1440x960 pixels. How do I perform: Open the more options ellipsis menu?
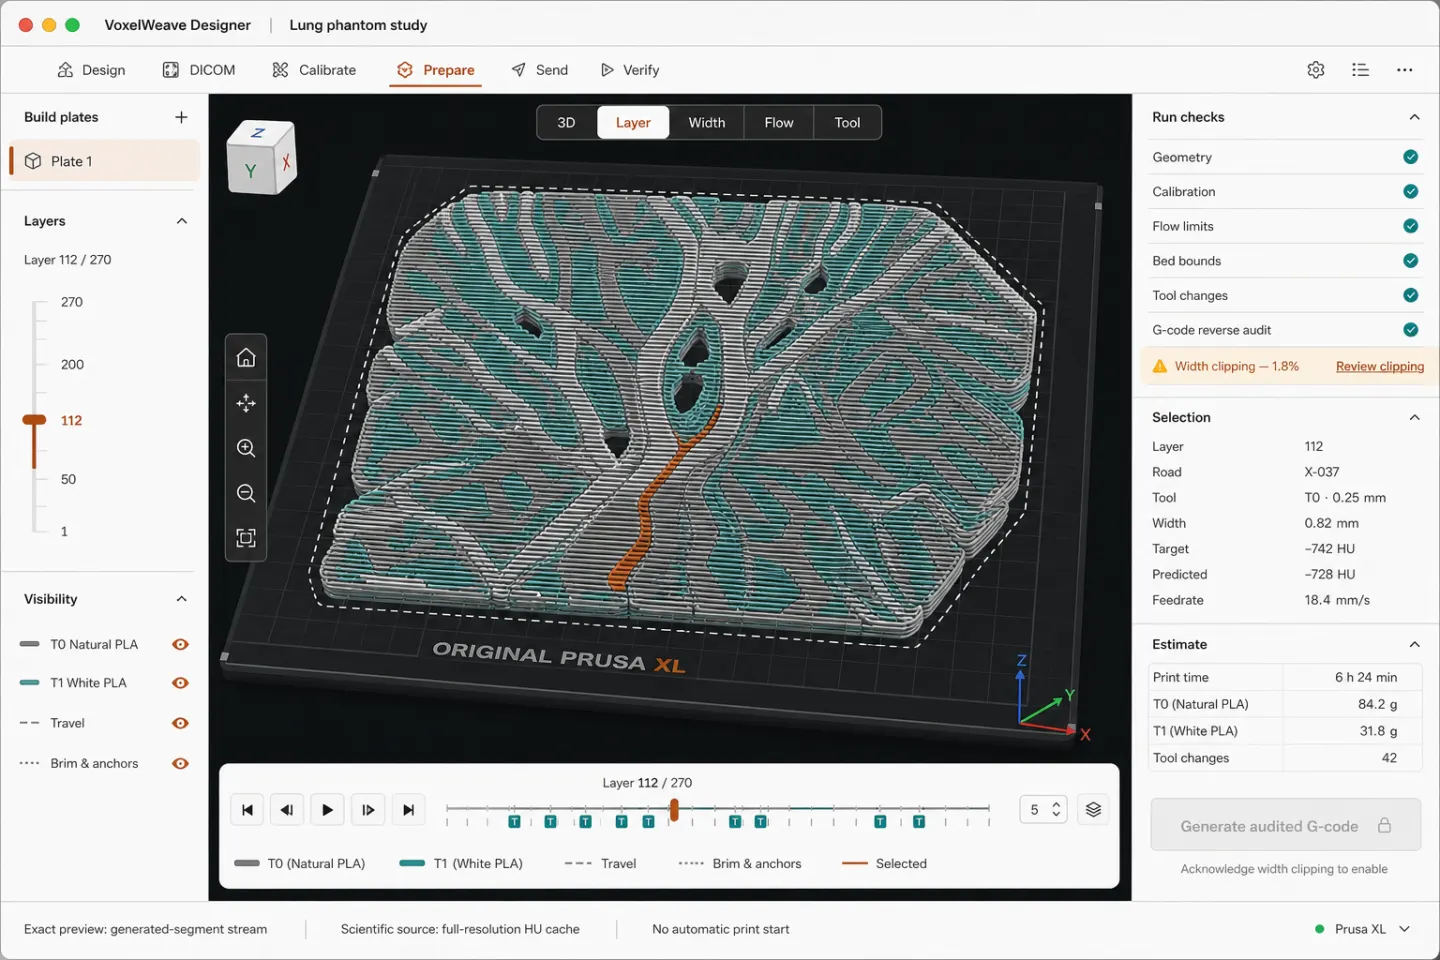(x=1405, y=70)
